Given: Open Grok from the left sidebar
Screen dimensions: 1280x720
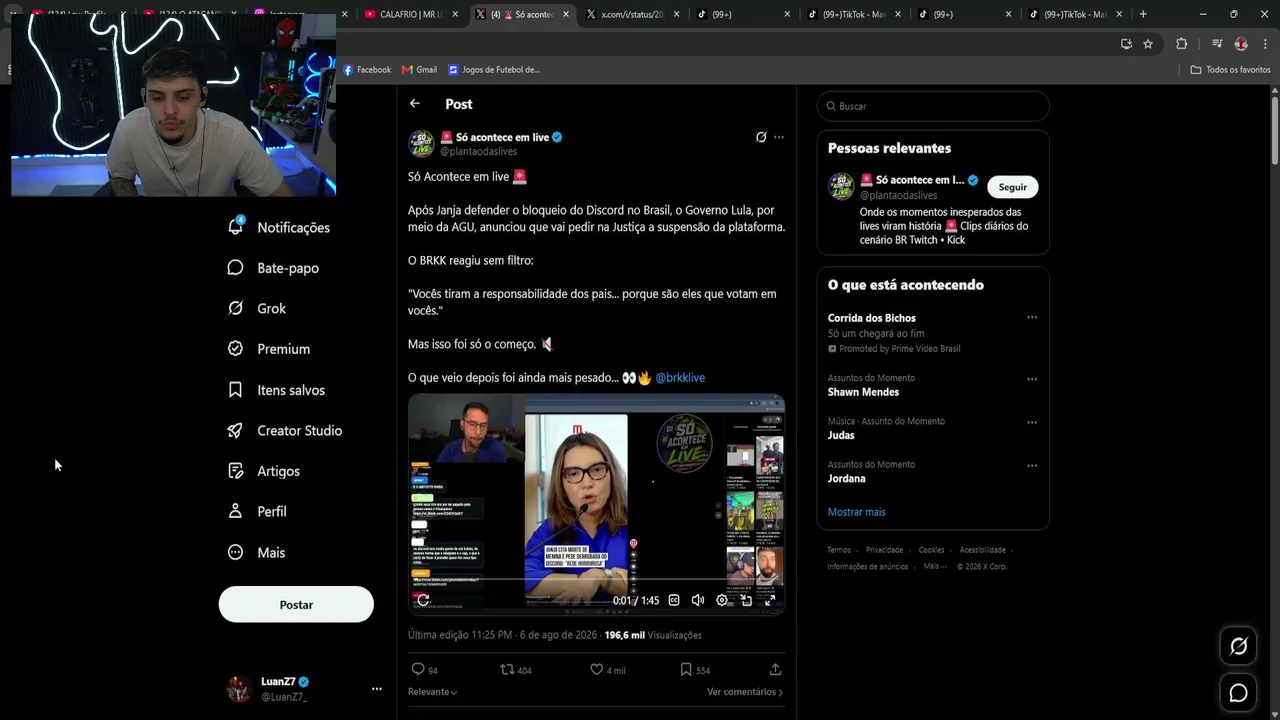Looking at the screenshot, I should pyautogui.click(x=257, y=308).
